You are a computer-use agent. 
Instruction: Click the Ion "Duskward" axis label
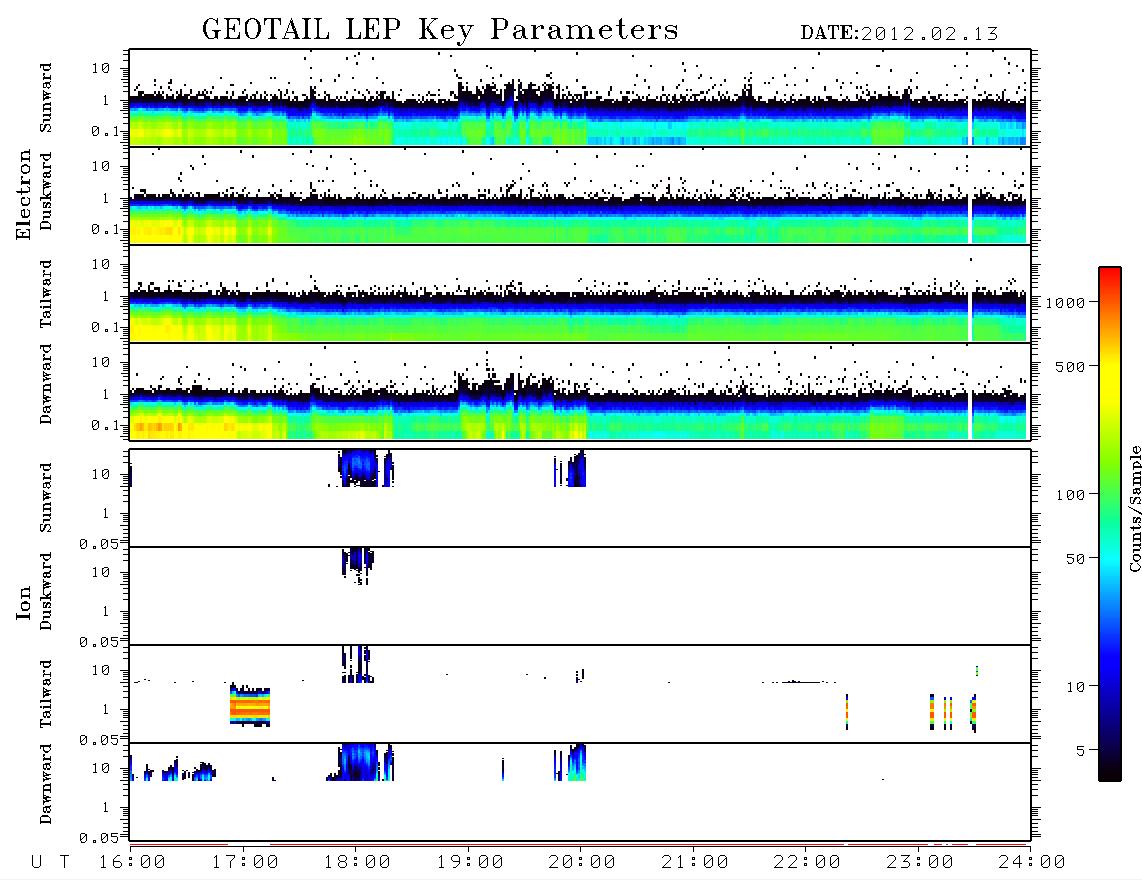pyautogui.click(x=46, y=592)
